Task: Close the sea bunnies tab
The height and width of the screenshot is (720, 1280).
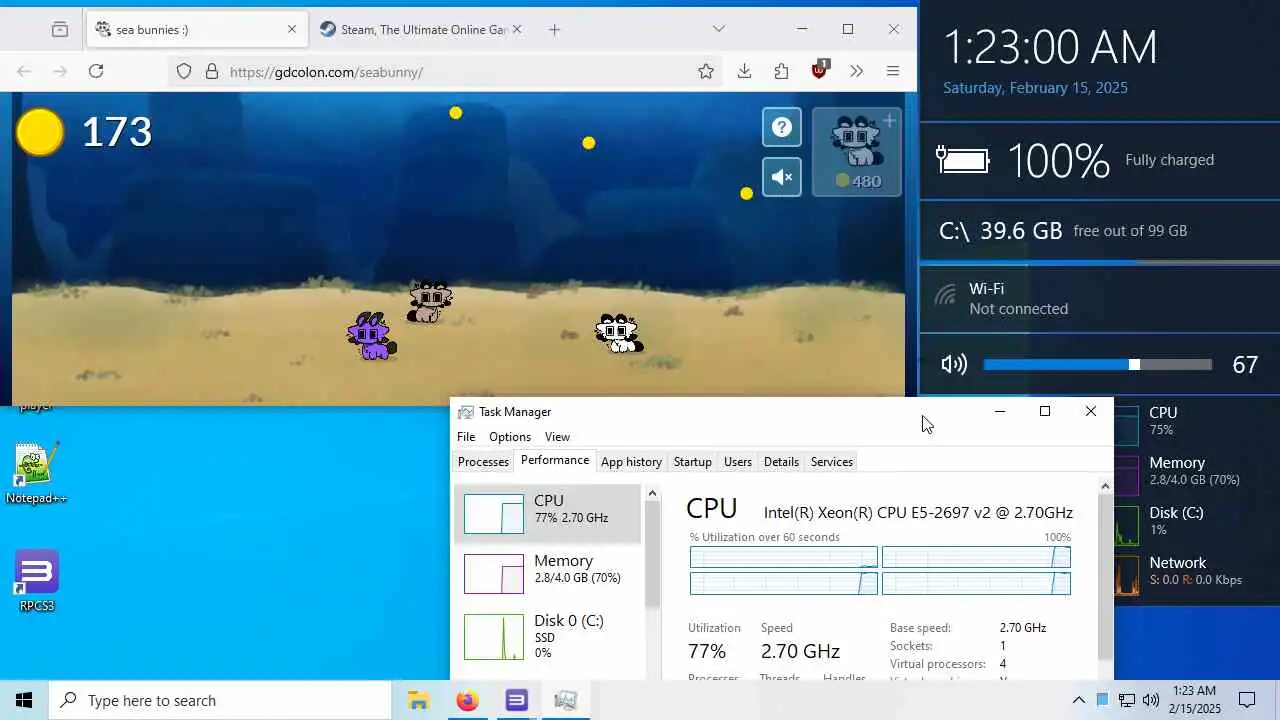Action: pos(292,29)
